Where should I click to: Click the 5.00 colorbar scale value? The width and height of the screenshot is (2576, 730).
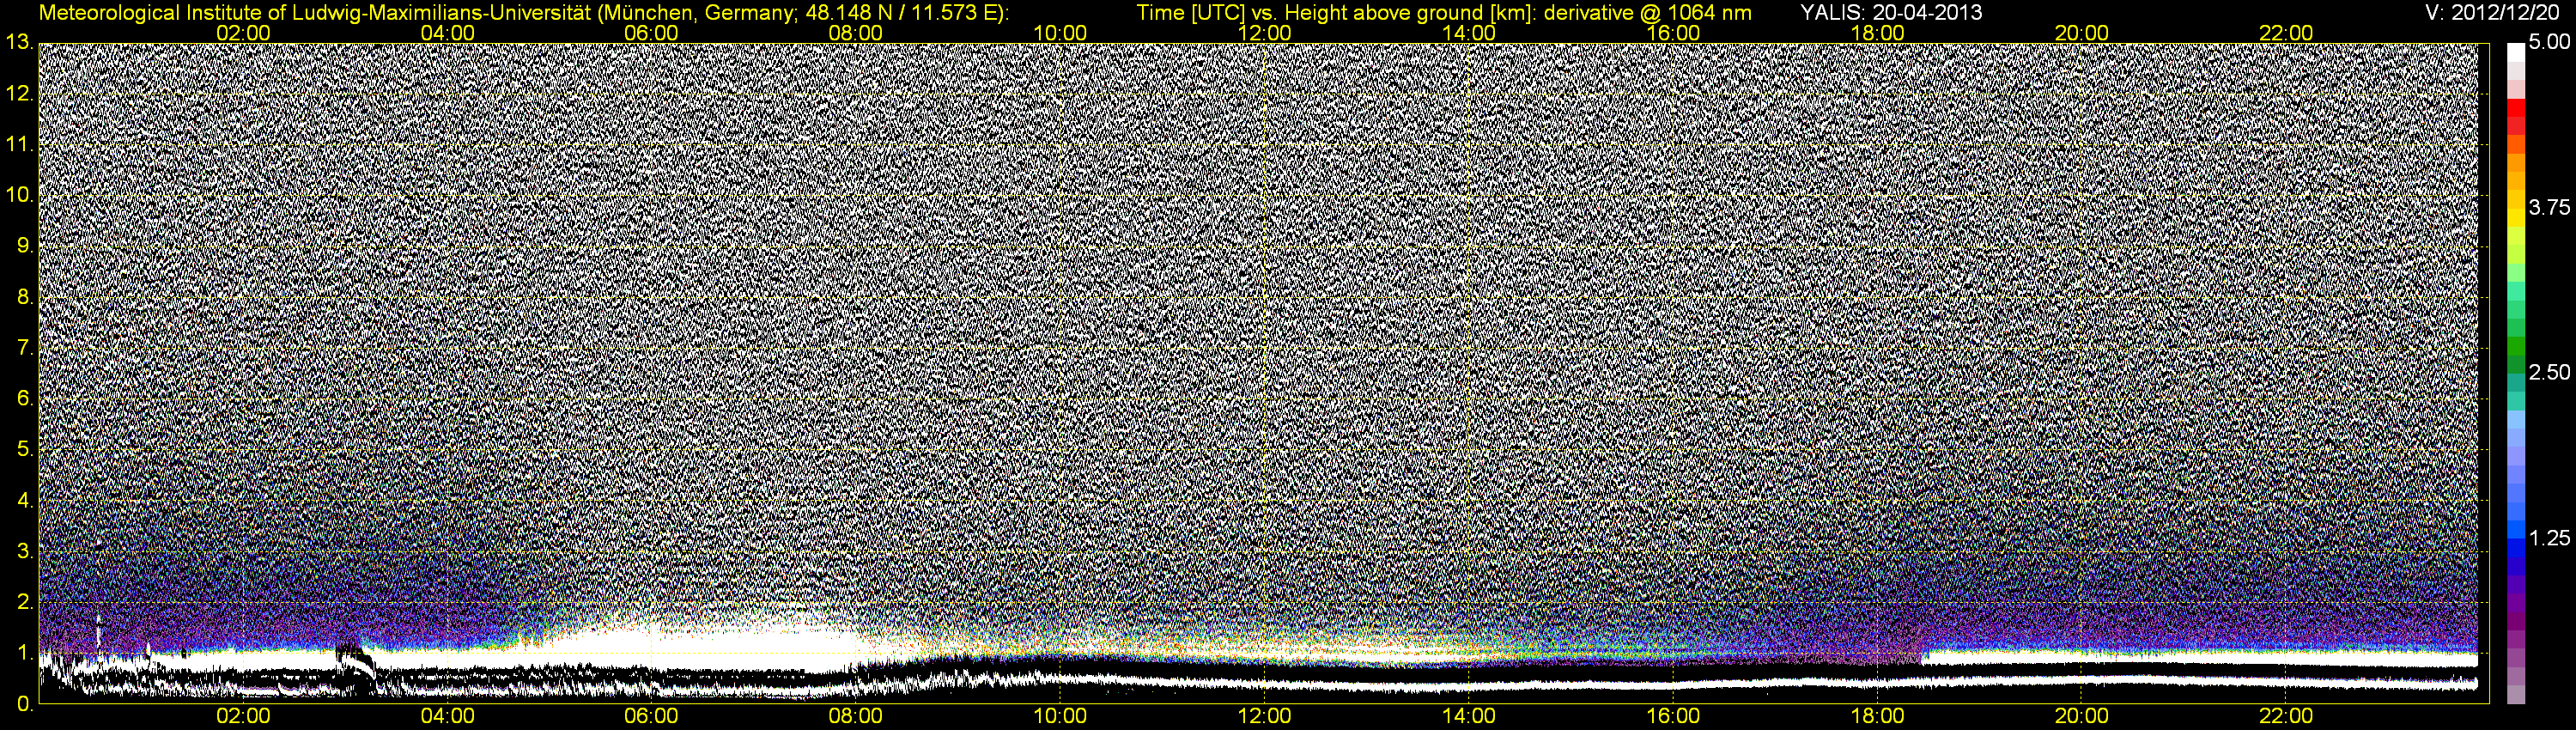2549,43
